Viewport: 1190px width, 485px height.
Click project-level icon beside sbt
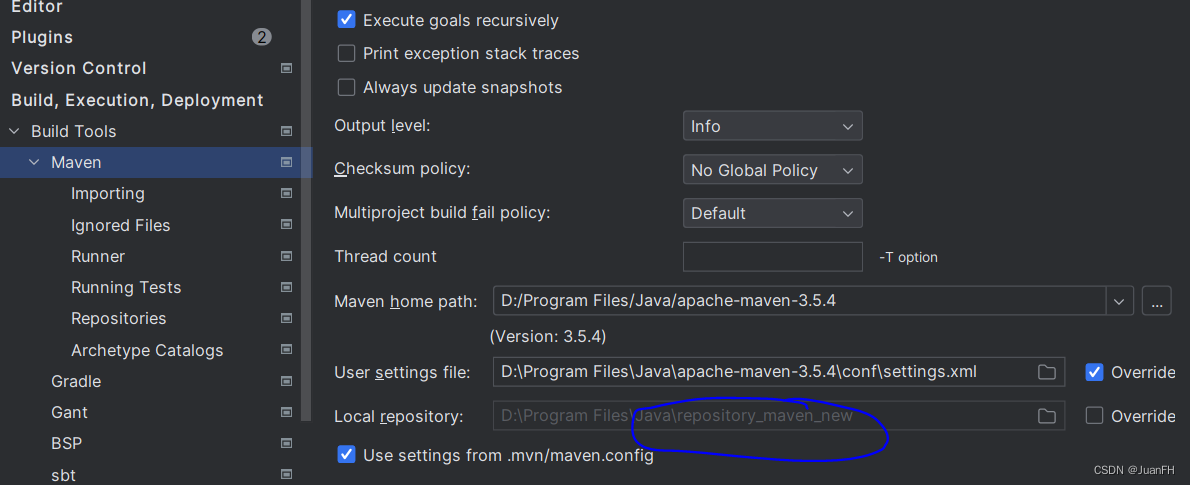pyautogui.click(x=286, y=474)
